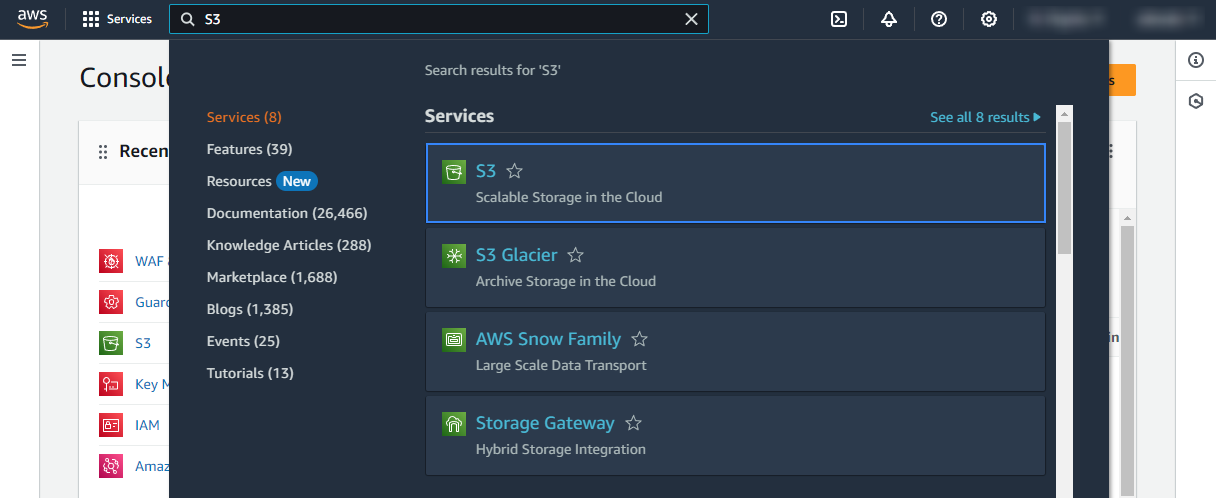Open the hamburger navigation menu
The image size is (1216, 498).
coord(18,60)
